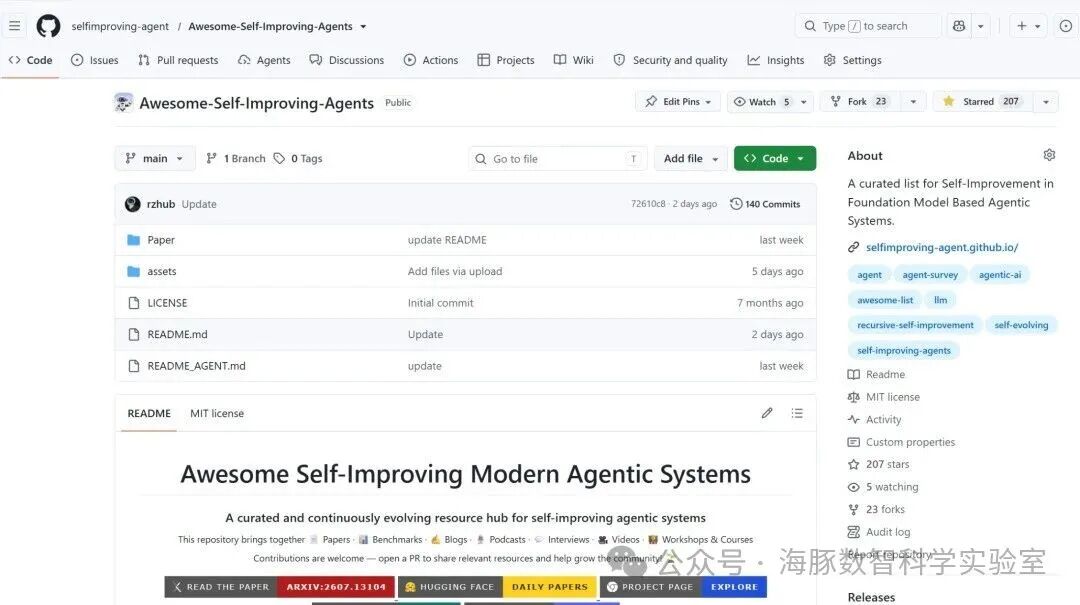Open the Add file dropdown
The width and height of the screenshot is (1080, 605).
tap(691, 158)
